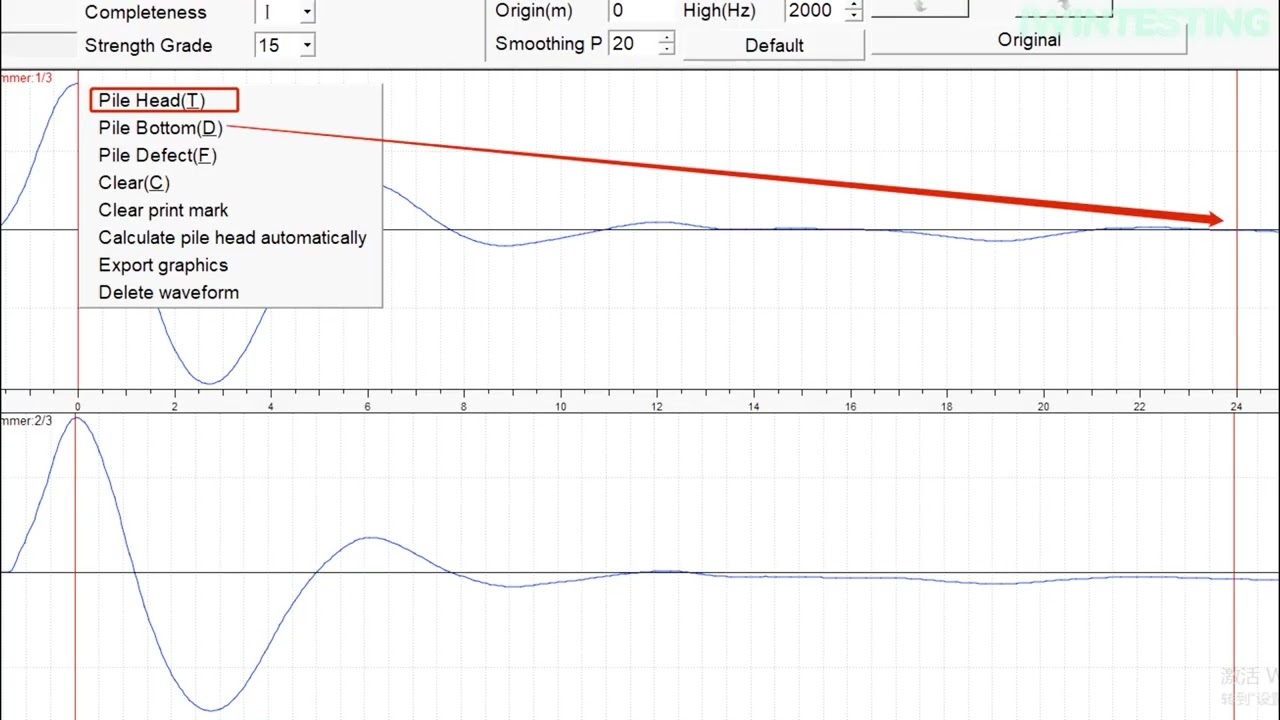Choose Calculate pile head automatically
This screenshot has height=720, width=1280.
pyautogui.click(x=232, y=238)
